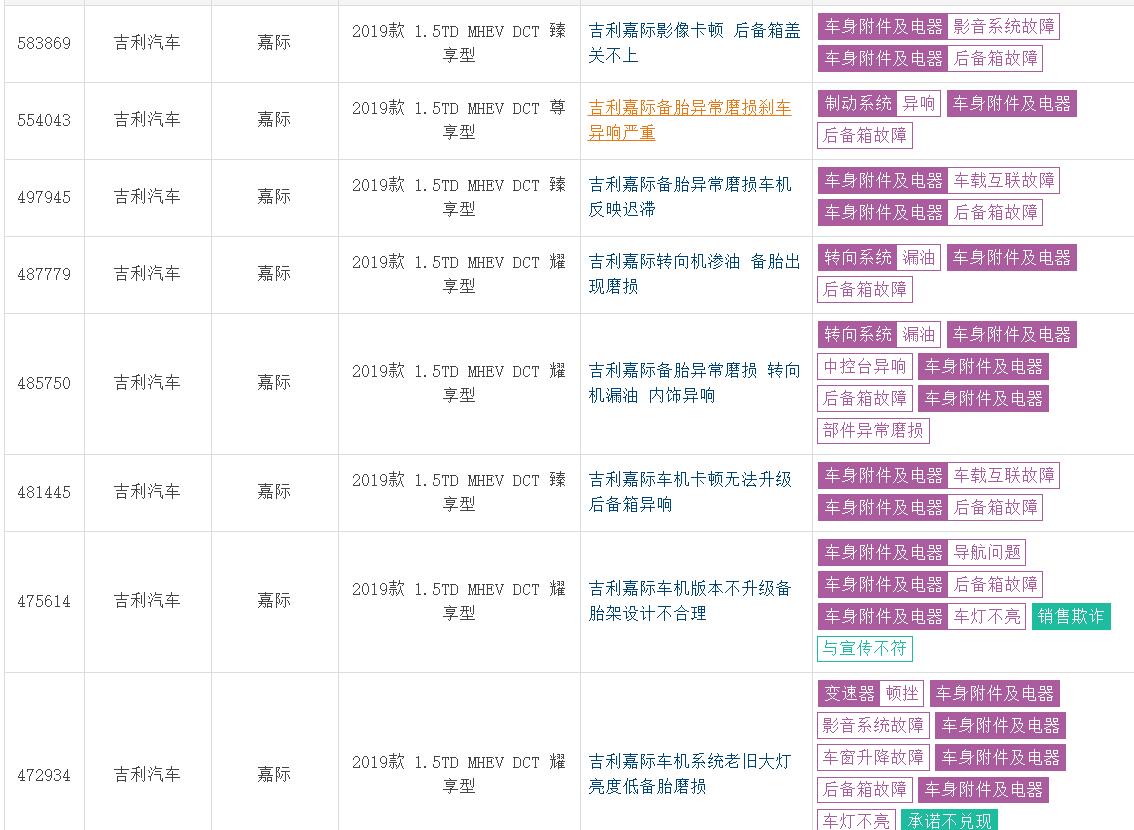Click the green 销售欺诈 tag
Image resolution: width=1134 pixels, height=830 pixels.
(1071, 616)
